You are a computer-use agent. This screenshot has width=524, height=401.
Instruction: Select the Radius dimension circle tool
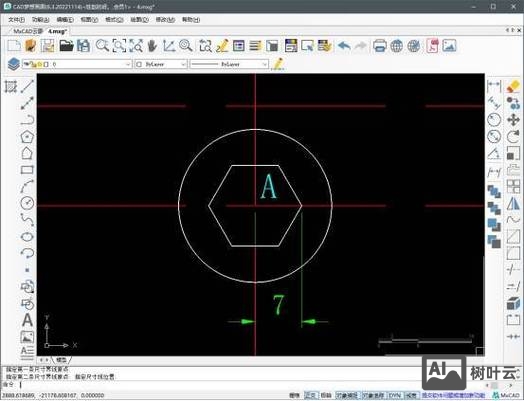[494, 120]
